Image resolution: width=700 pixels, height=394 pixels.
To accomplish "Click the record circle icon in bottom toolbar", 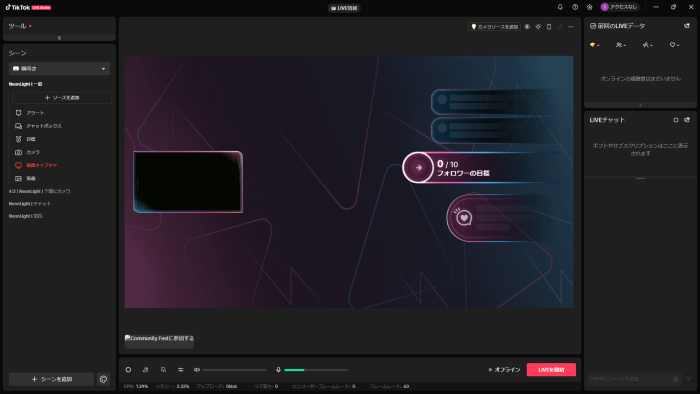I will click(128, 369).
